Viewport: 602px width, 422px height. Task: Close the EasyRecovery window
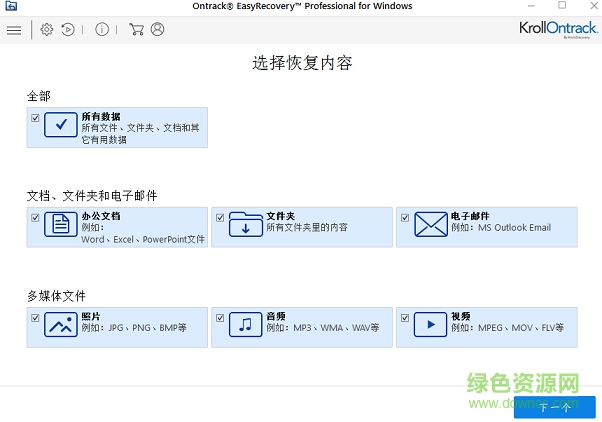pos(594,5)
